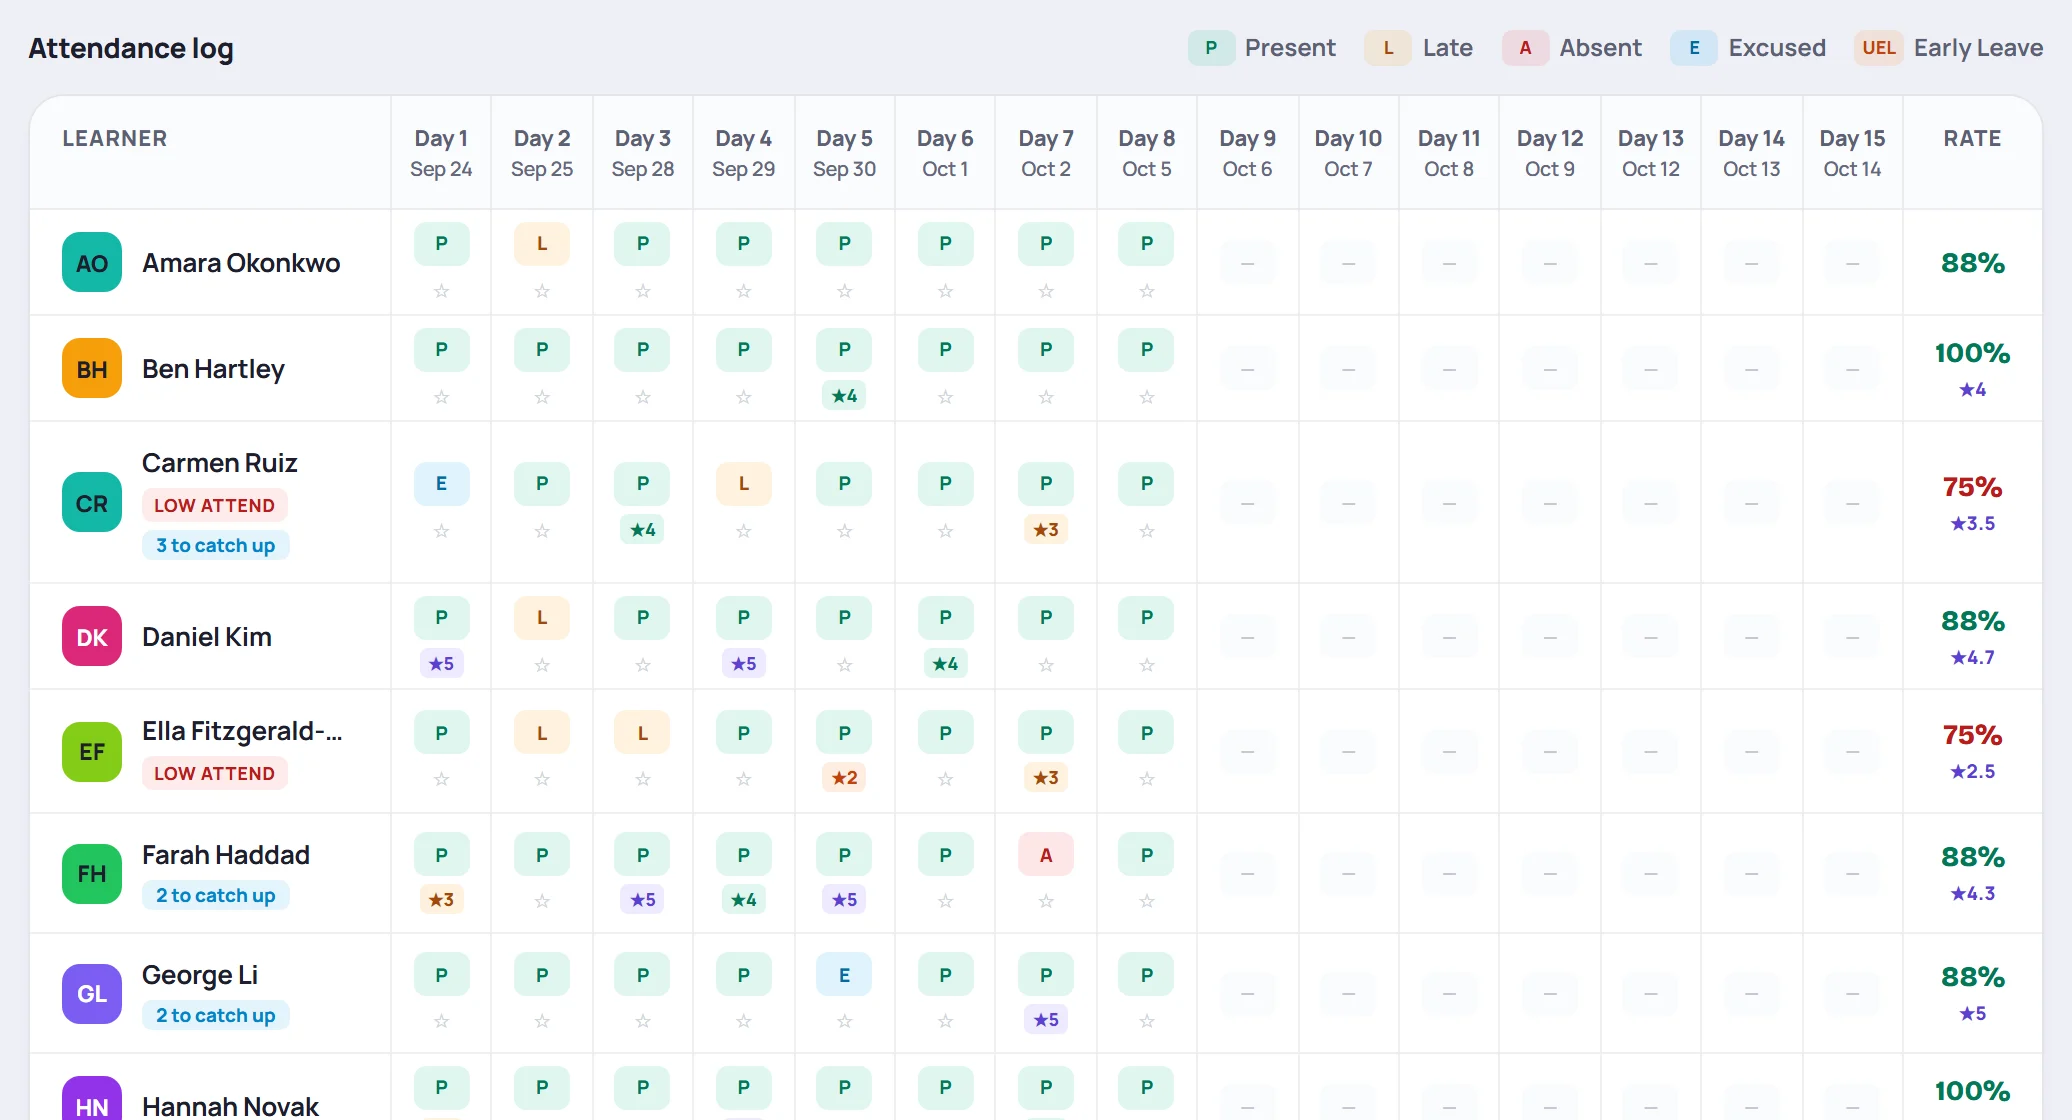Toggle Carmen Ruiz's Day 1 Excused status
Image resolution: width=2072 pixels, height=1120 pixels.
click(441, 484)
